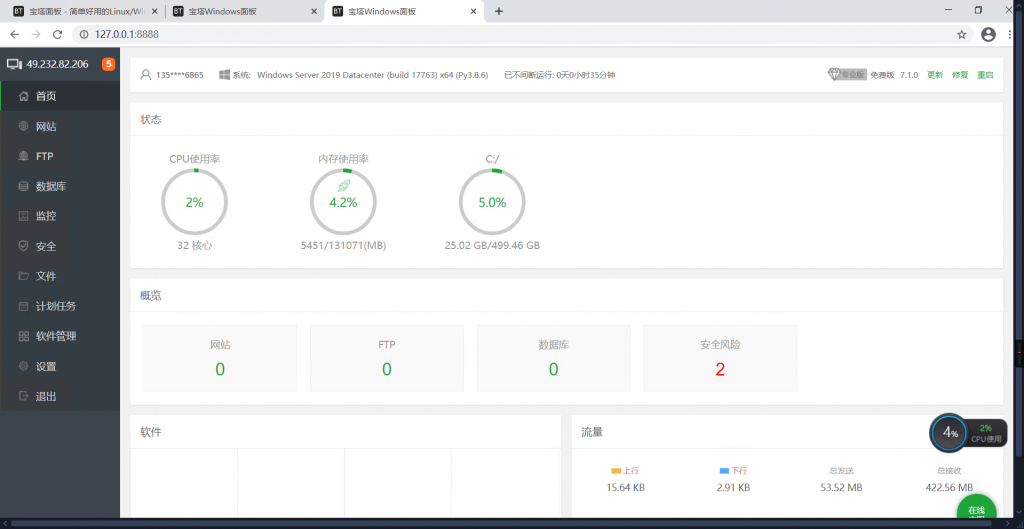
Task: Click the rocket memory release icon
Action: [343, 185]
